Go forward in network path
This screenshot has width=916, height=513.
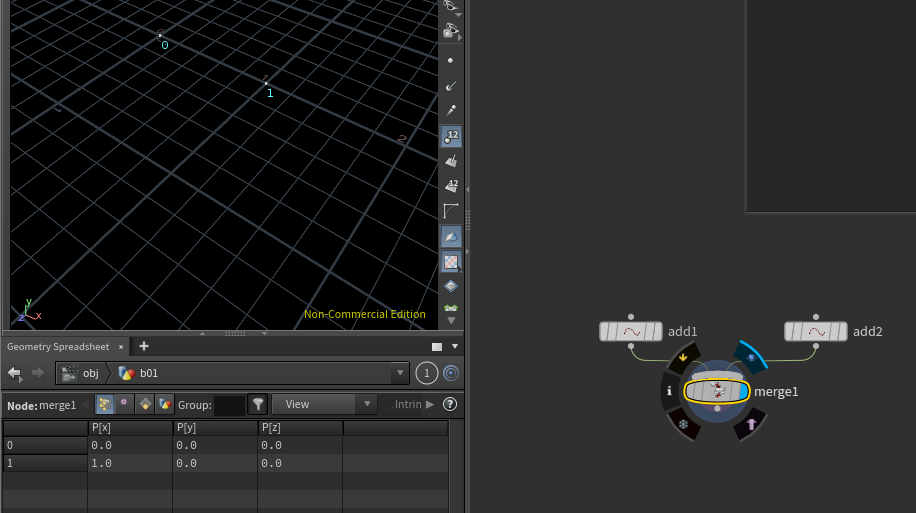tap(37, 373)
